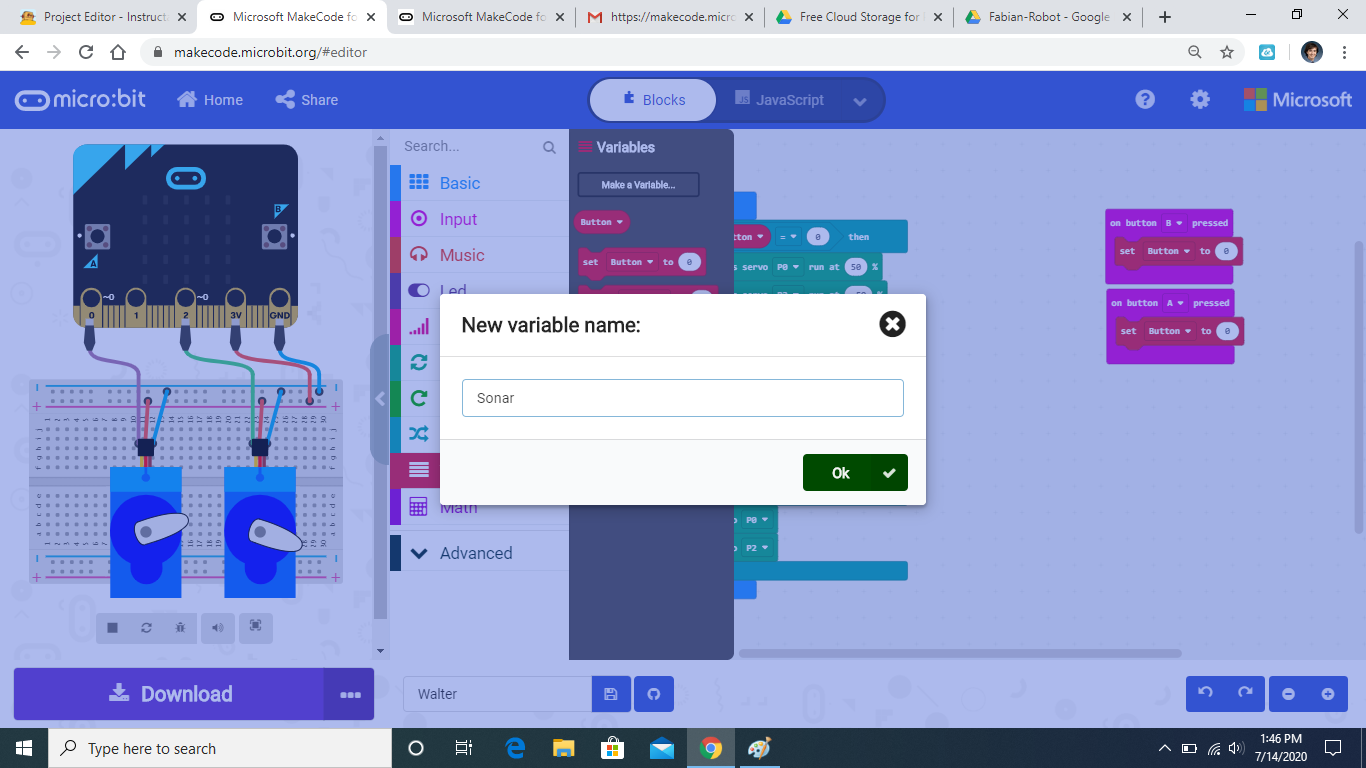Image resolution: width=1366 pixels, height=768 pixels.
Task: Save the project with disk icon
Action: (x=611, y=694)
